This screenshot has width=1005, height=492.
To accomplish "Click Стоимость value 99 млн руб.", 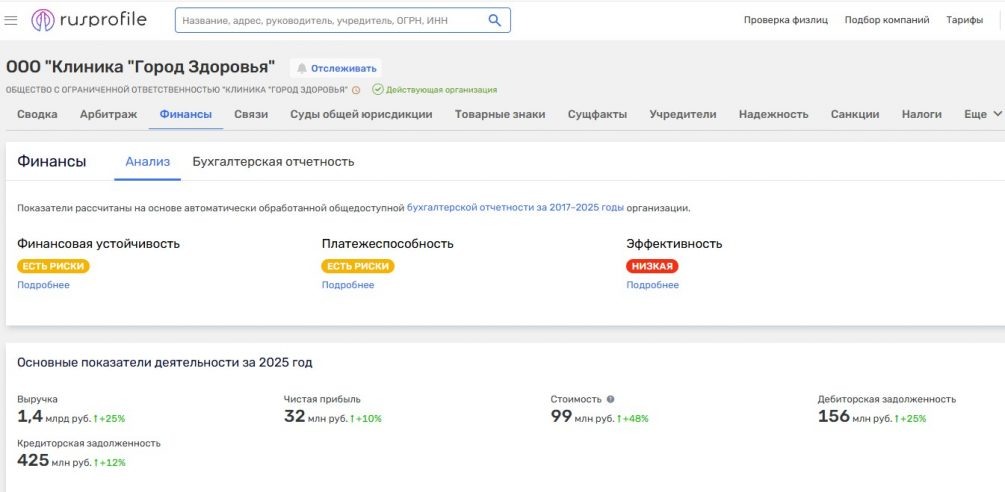I will (x=583, y=417).
